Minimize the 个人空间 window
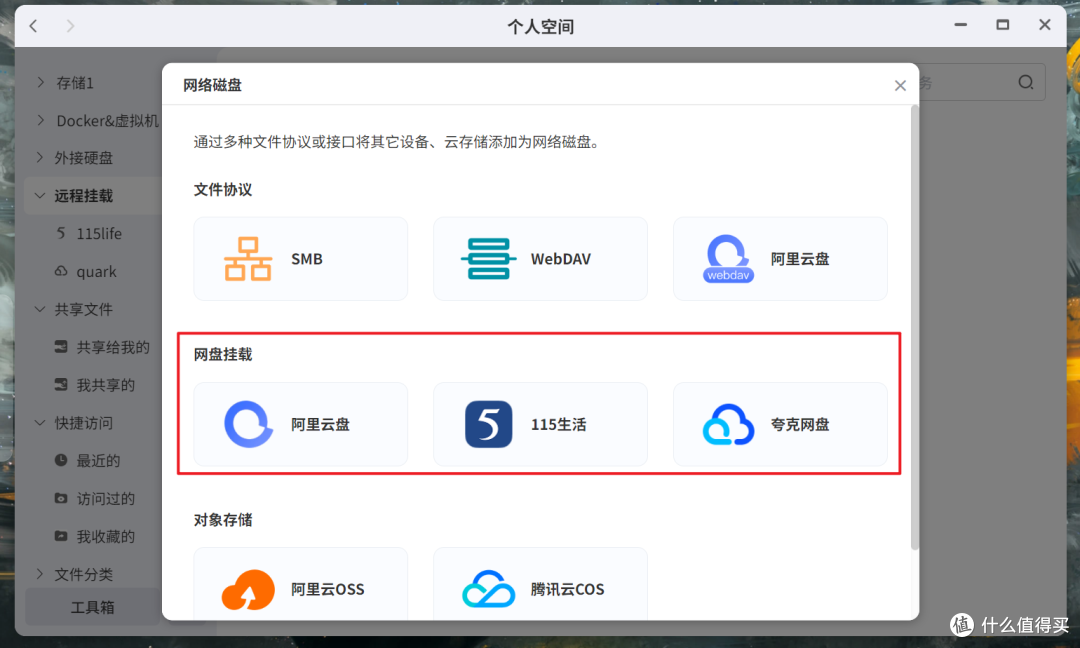The width and height of the screenshot is (1080, 648). (x=960, y=25)
